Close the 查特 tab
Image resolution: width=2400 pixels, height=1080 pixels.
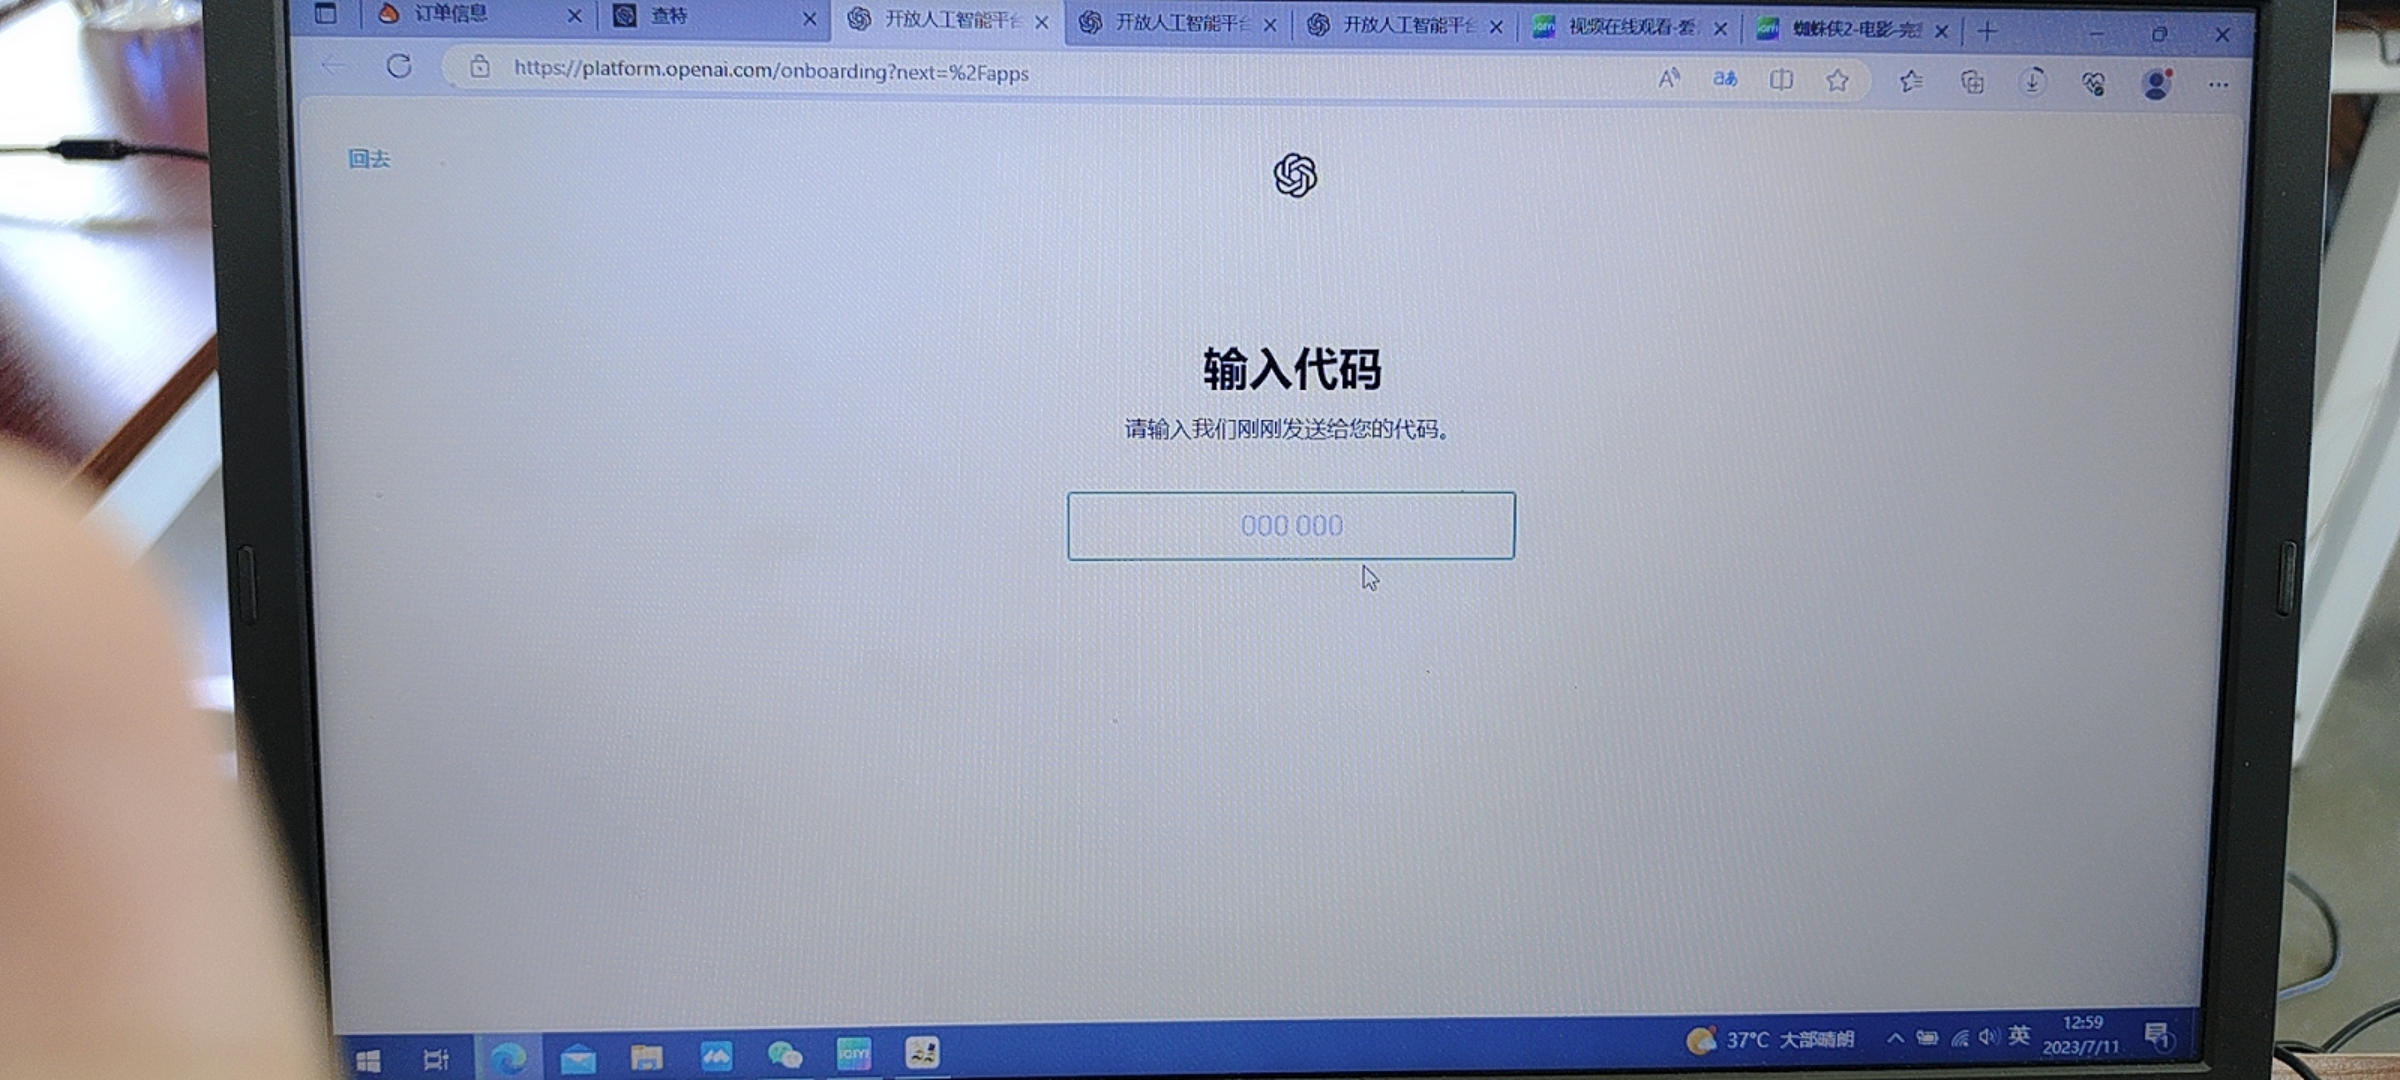809,18
